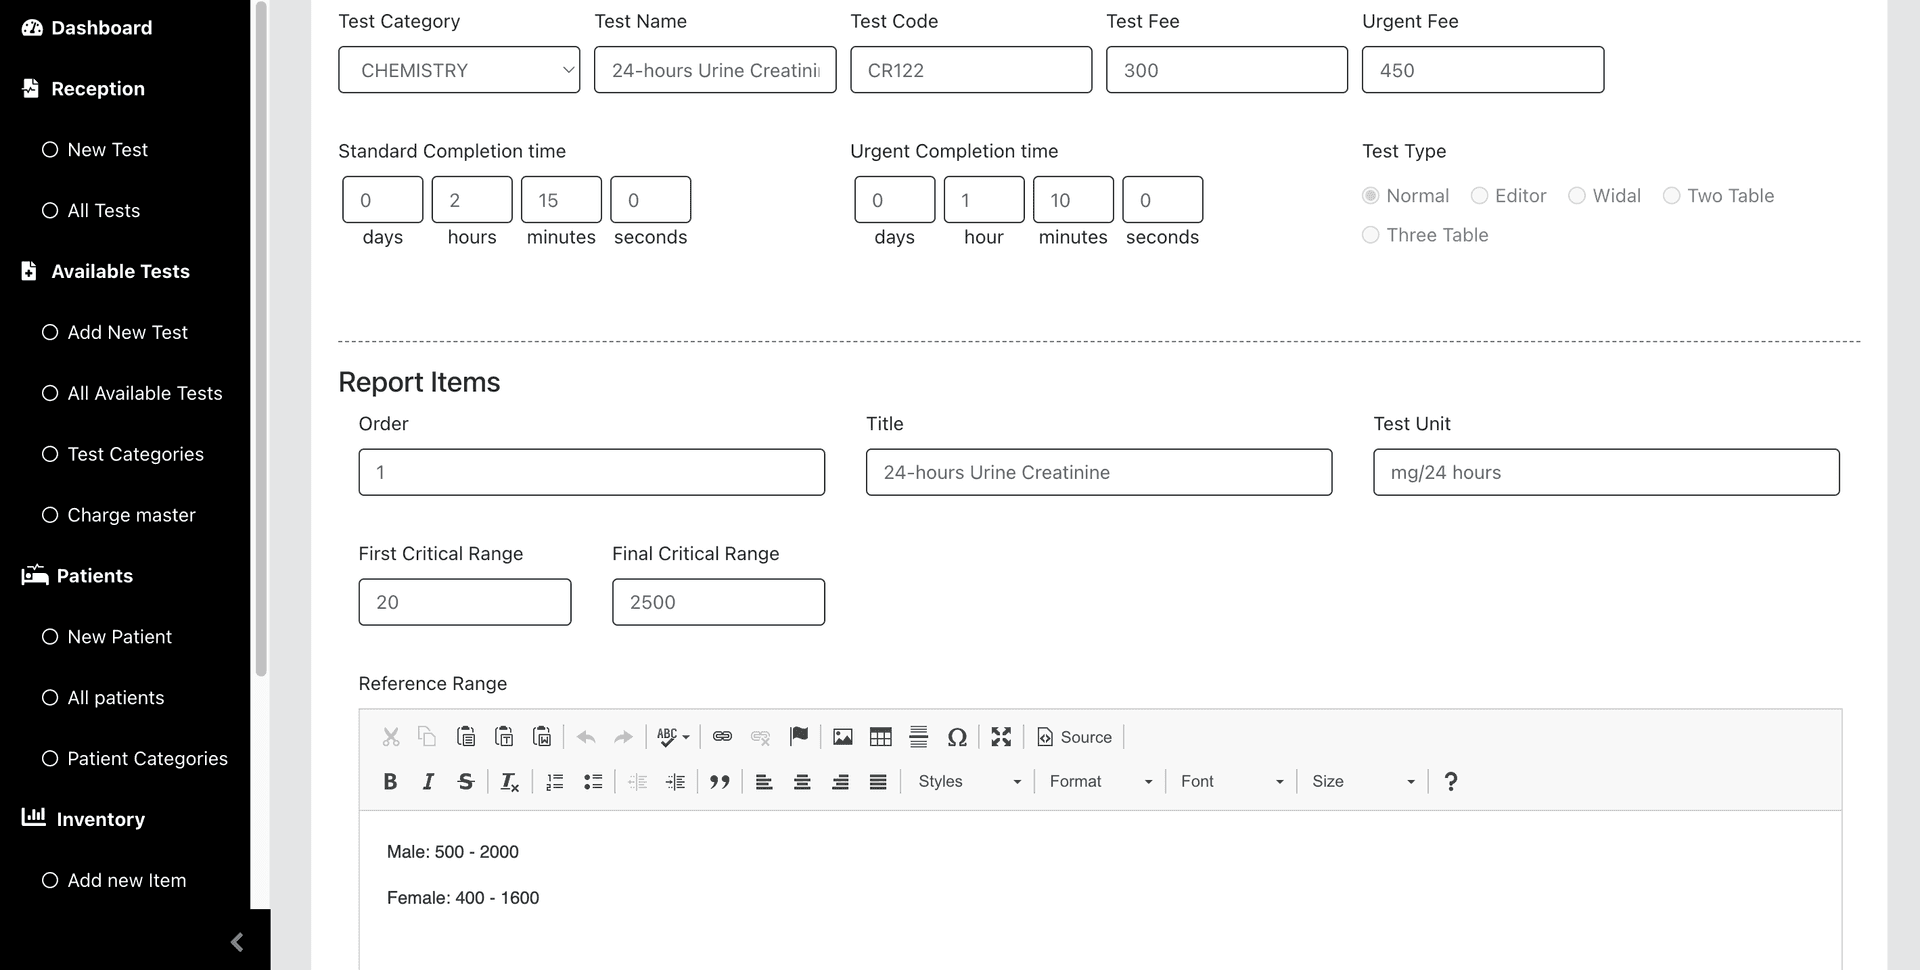The image size is (1920, 970).
Task: Open Charge master link
Action: point(119,516)
